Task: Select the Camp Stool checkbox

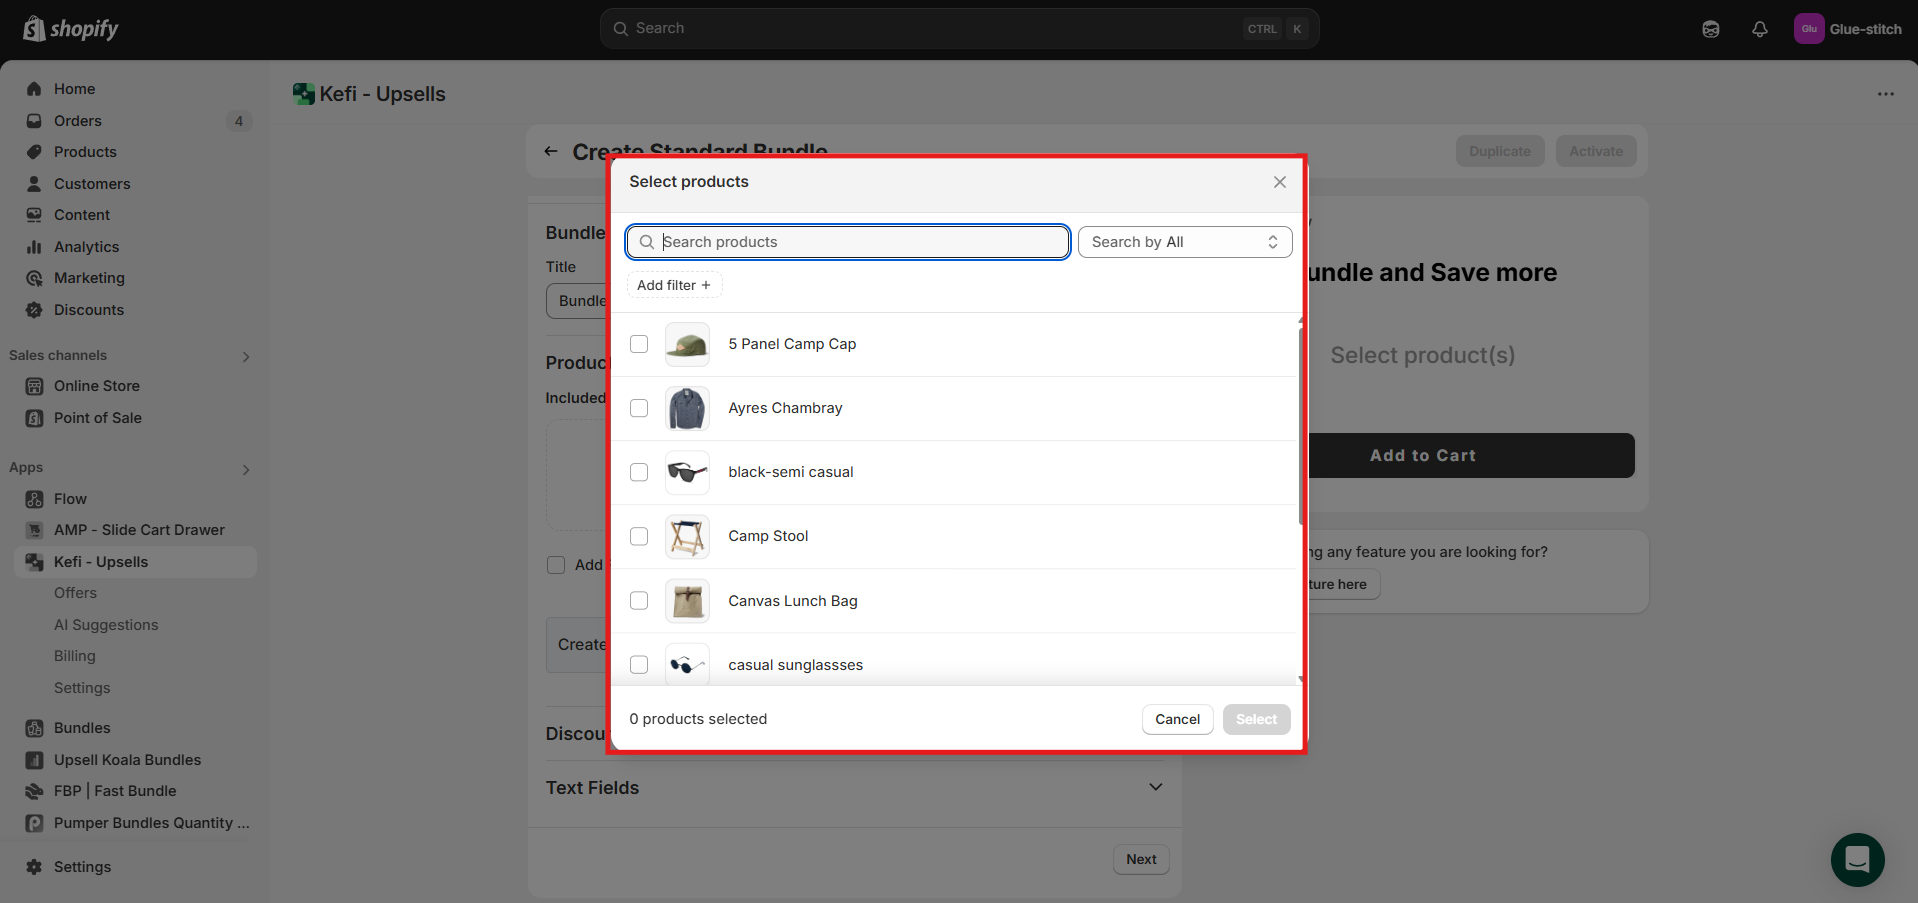Action: click(x=639, y=536)
